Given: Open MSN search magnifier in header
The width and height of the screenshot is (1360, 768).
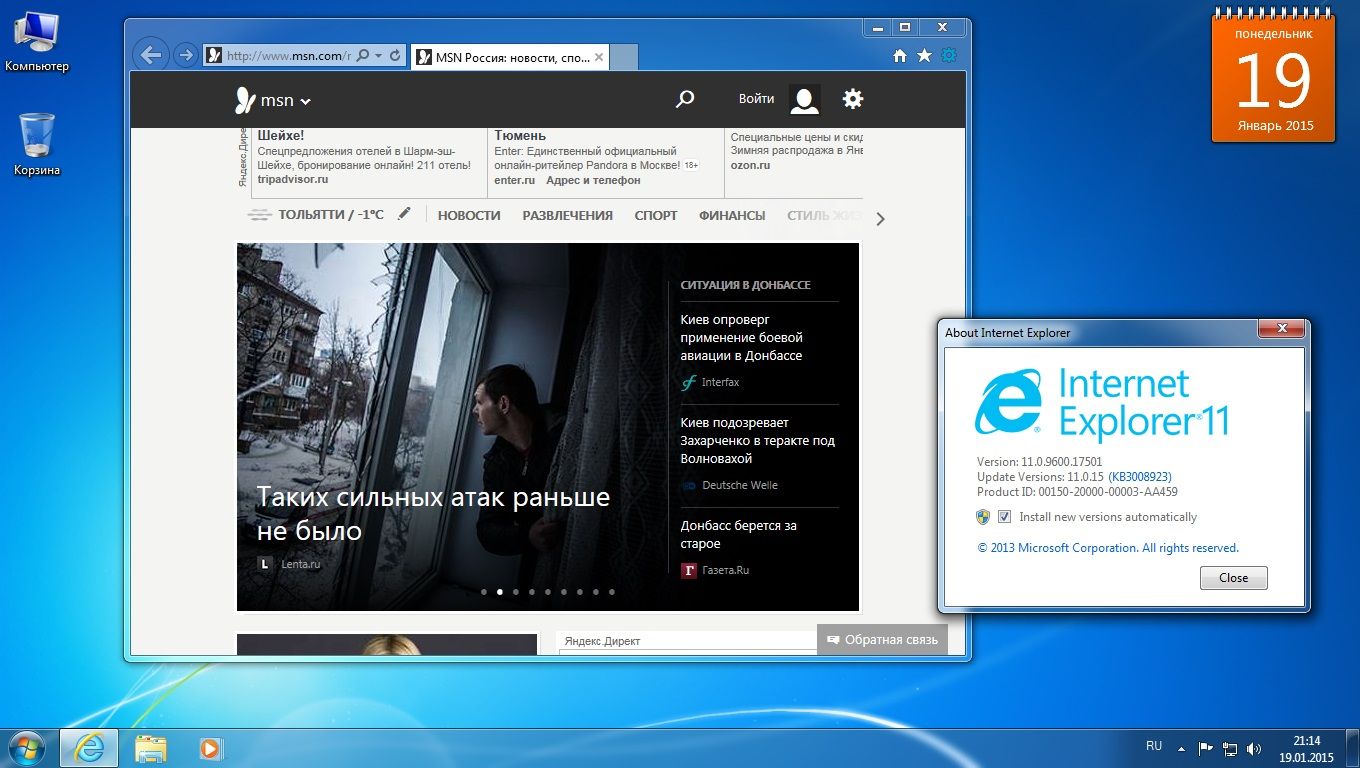Looking at the screenshot, I should 685,99.
